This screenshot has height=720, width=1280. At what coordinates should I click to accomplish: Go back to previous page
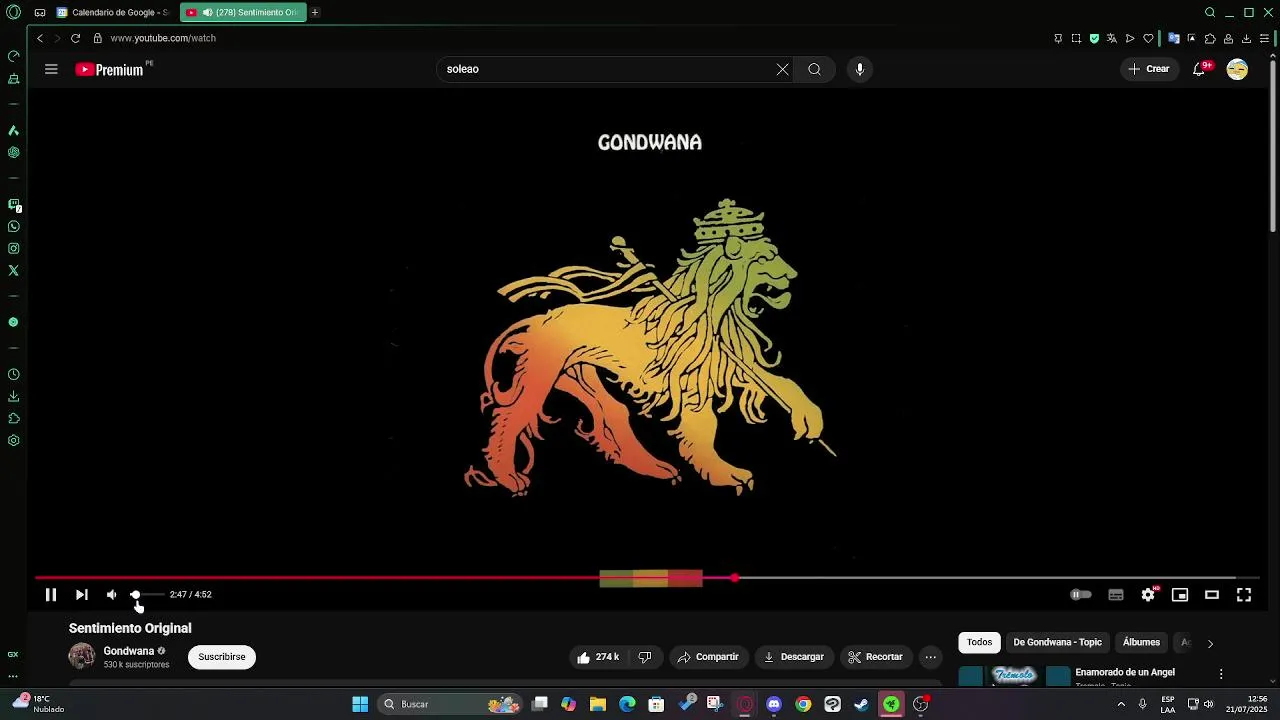pyautogui.click(x=40, y=38)
